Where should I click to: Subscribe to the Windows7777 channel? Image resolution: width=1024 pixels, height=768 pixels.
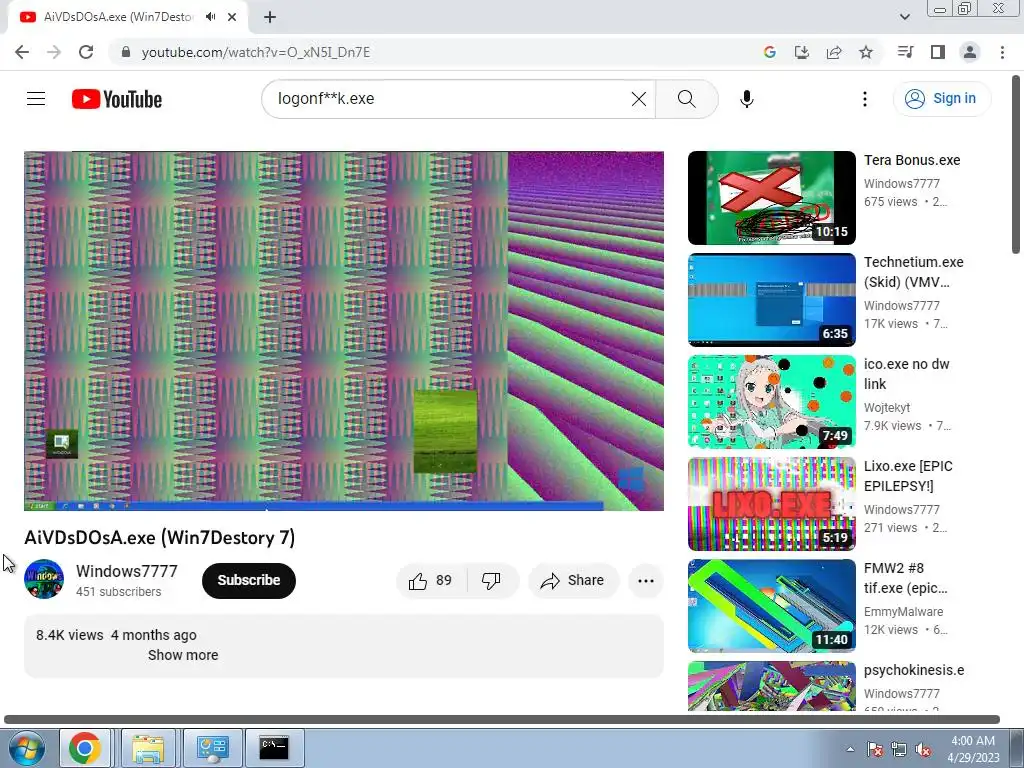[249, 580]
